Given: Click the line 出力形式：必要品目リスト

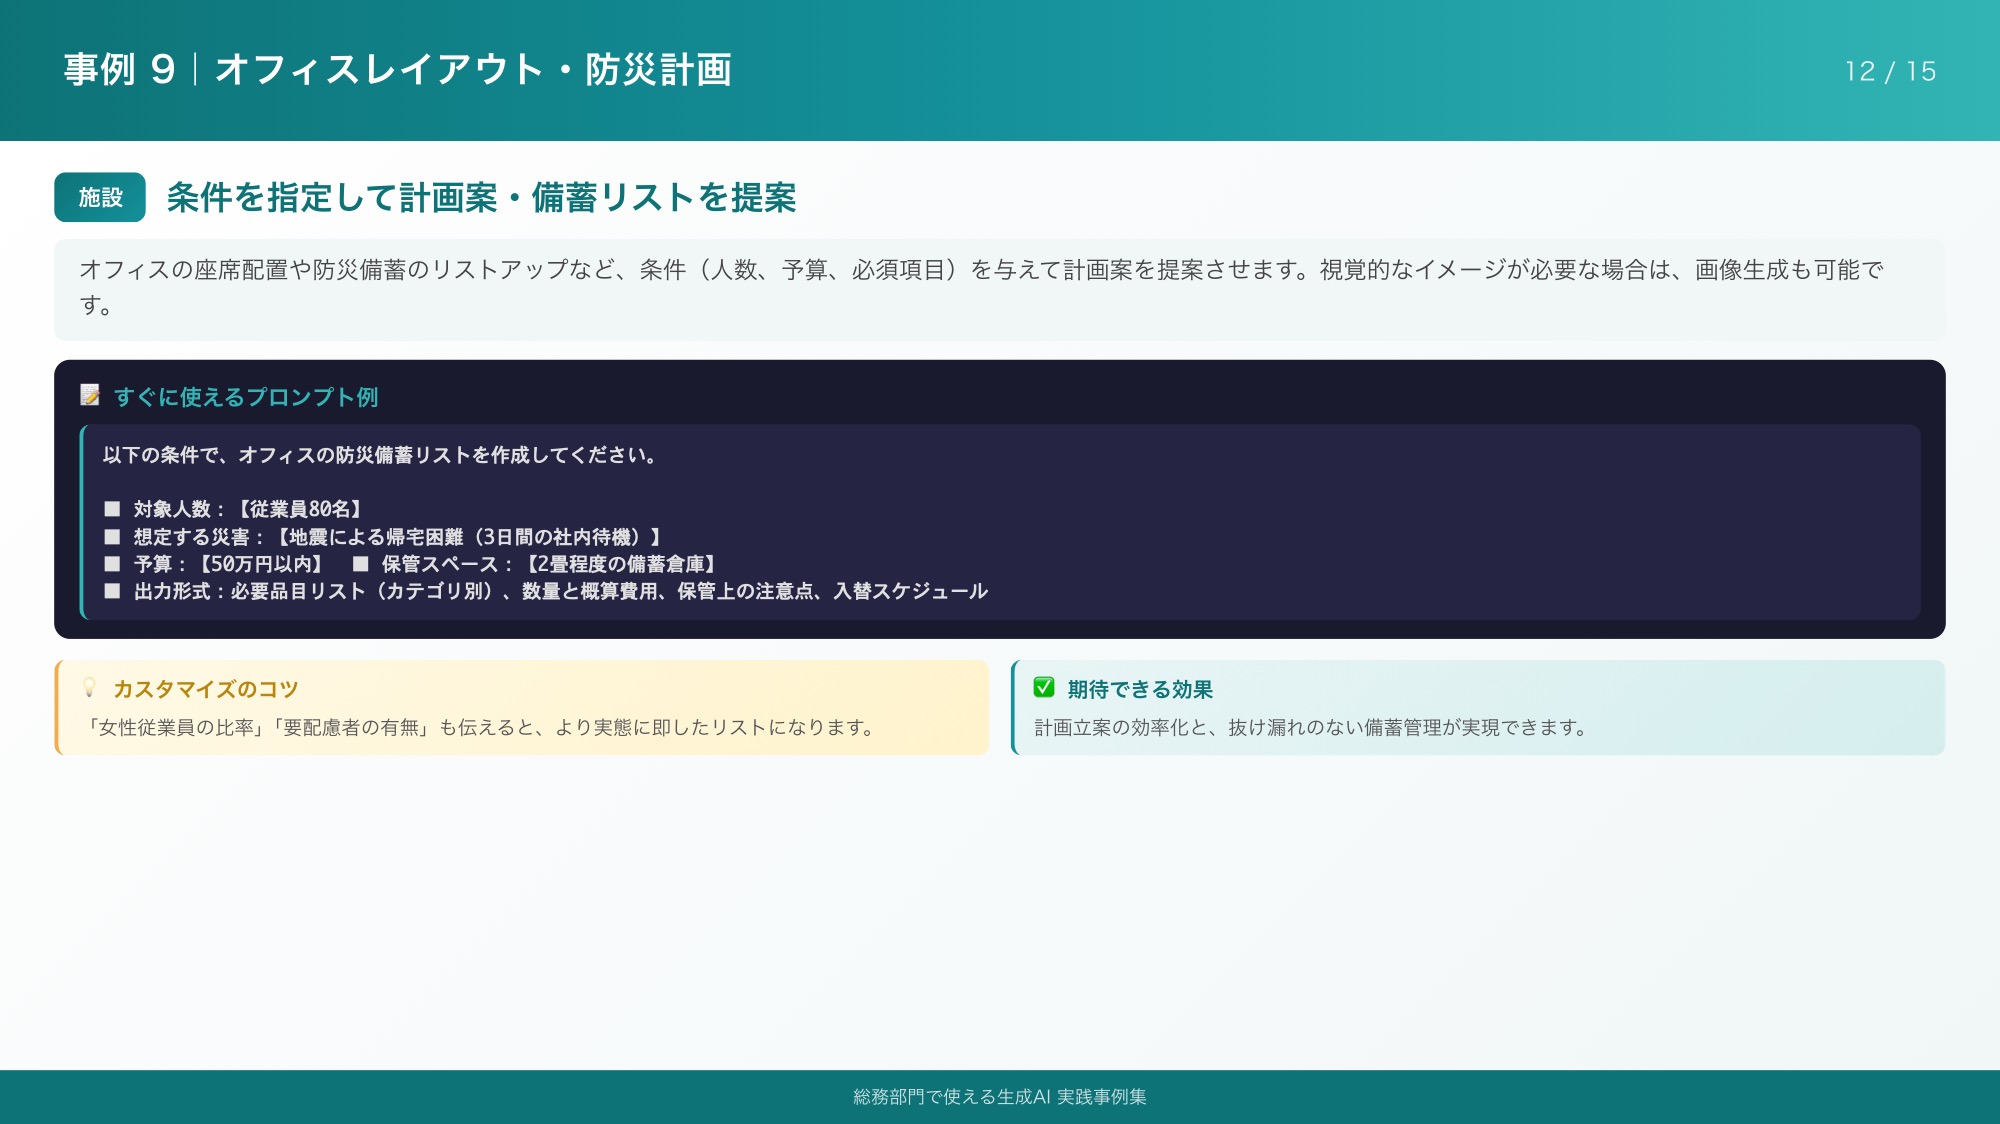Looking at the screenshot, I should coord(561,591).
